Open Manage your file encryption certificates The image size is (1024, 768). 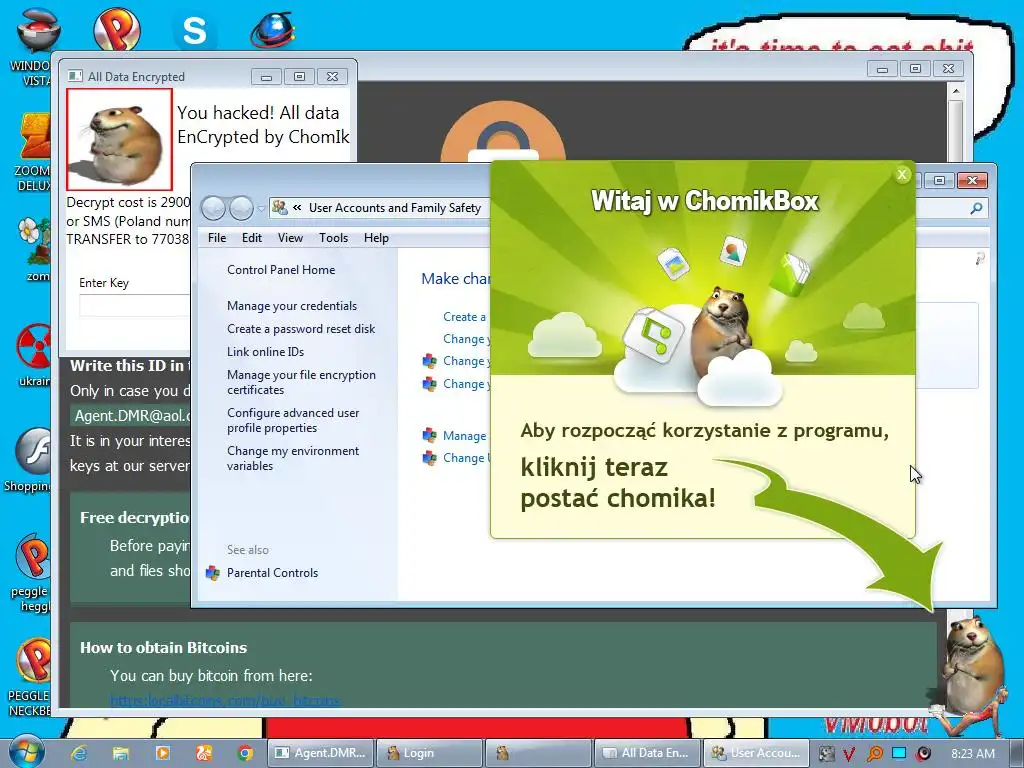point(301,382)
